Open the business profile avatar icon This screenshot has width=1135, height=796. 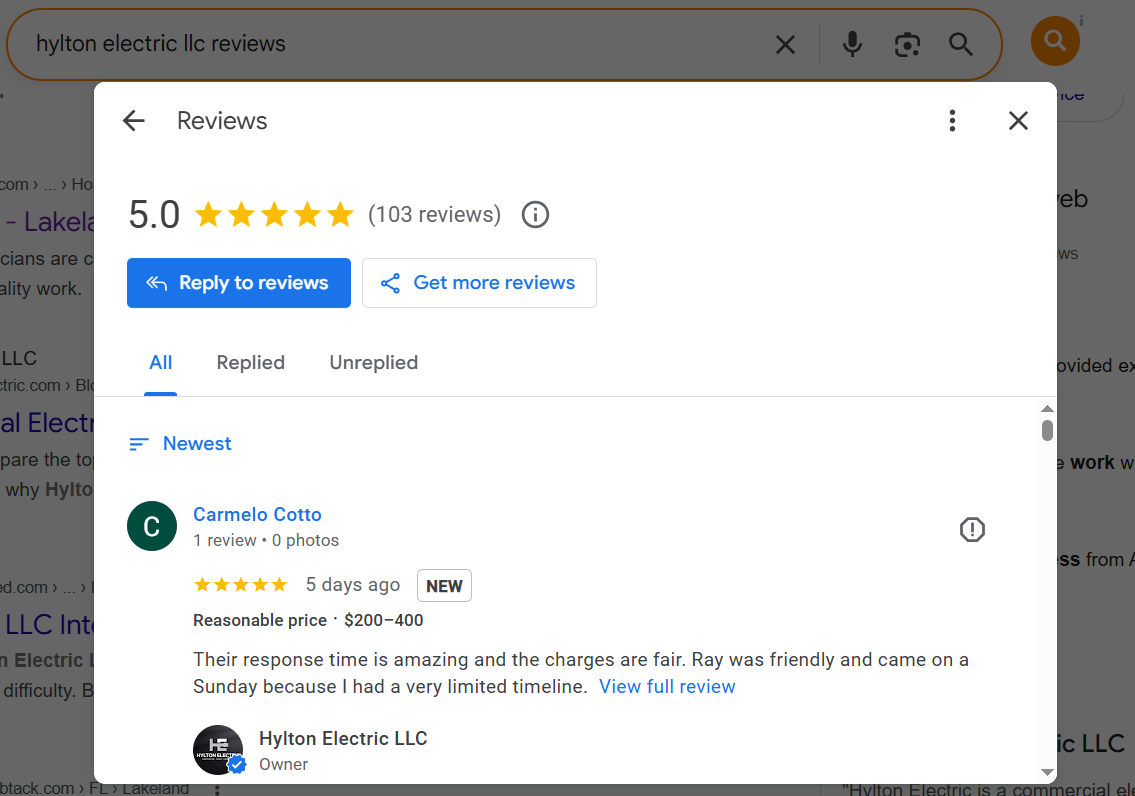click(1055, 41)
